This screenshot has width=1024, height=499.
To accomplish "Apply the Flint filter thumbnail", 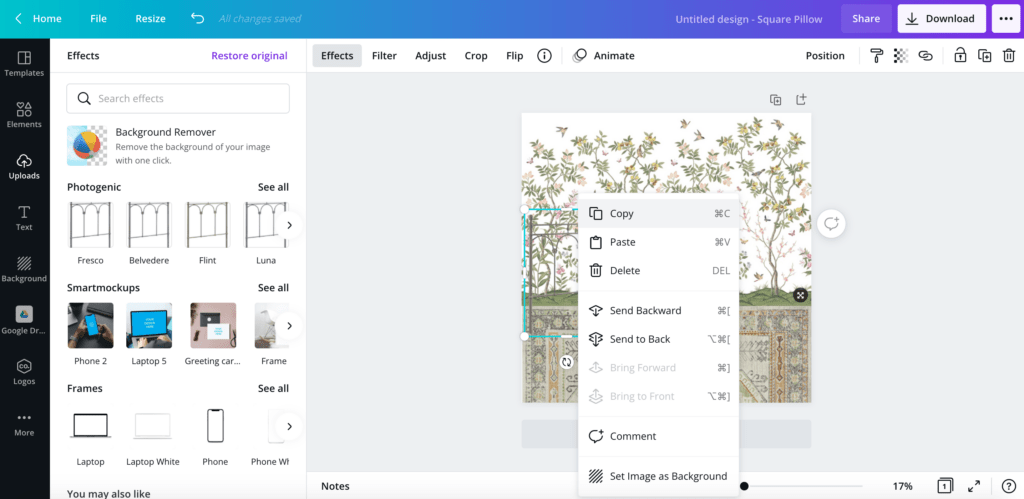I will 208,225.
